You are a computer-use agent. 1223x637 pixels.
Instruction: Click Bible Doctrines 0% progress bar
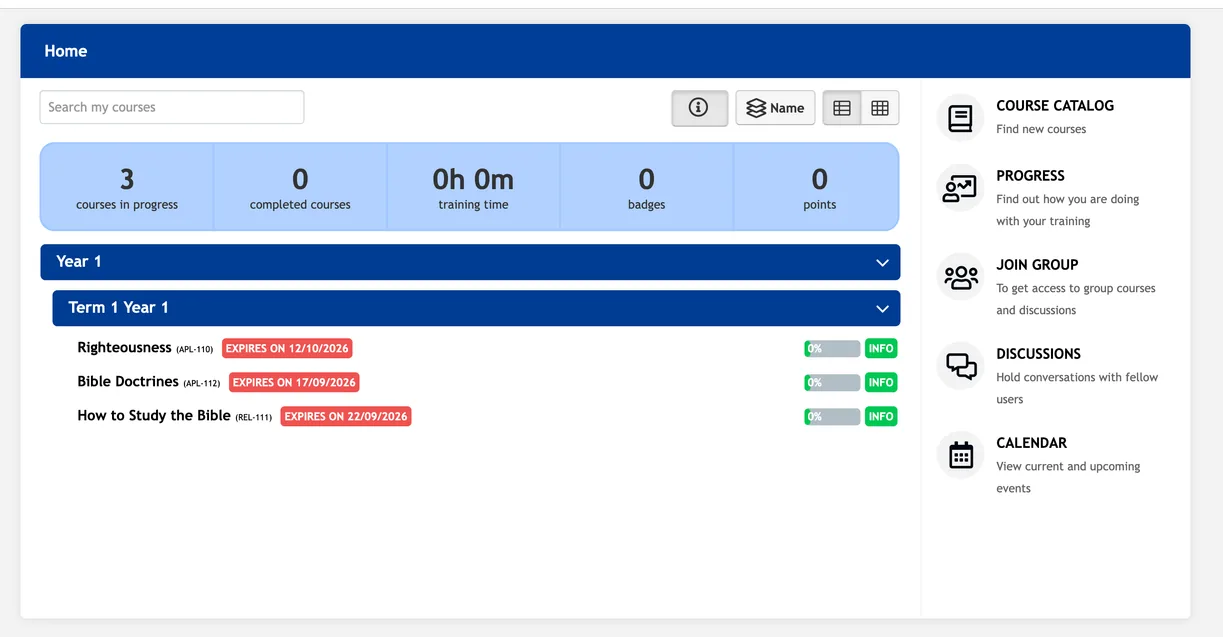click(x=832, y=382)
